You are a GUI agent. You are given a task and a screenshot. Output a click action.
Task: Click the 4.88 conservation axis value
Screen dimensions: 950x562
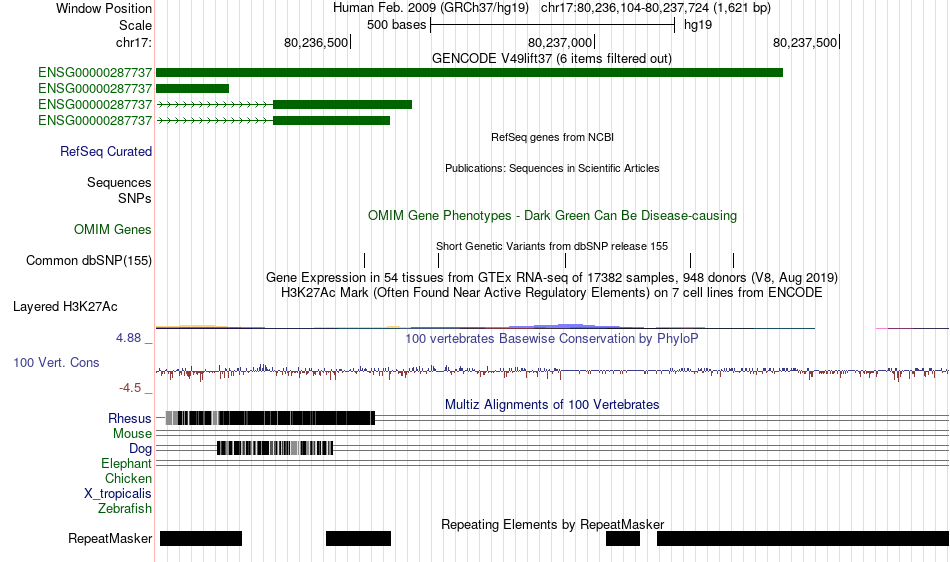128,338
